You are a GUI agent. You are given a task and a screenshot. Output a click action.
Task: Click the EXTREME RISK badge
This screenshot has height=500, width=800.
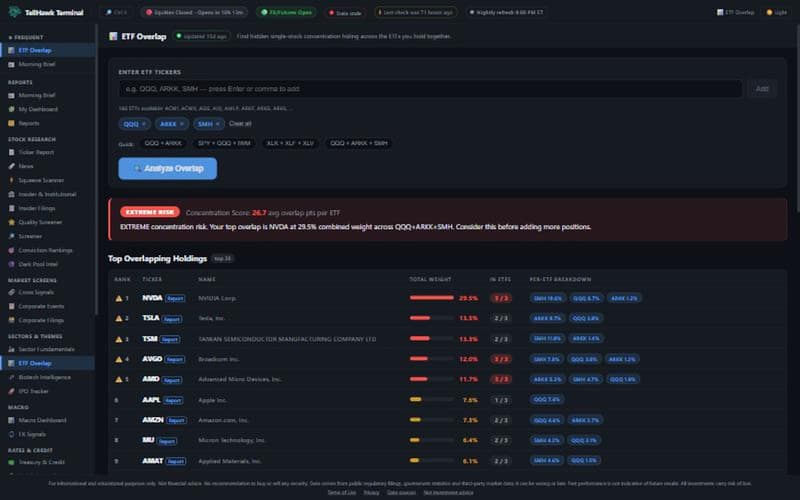point(149,212)
